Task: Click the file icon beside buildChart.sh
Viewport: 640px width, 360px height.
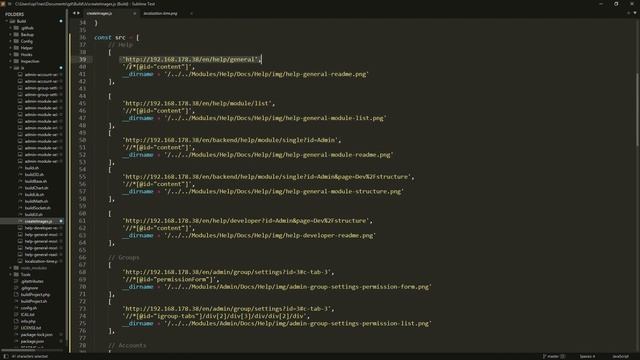Action: (x=20, y=188)
